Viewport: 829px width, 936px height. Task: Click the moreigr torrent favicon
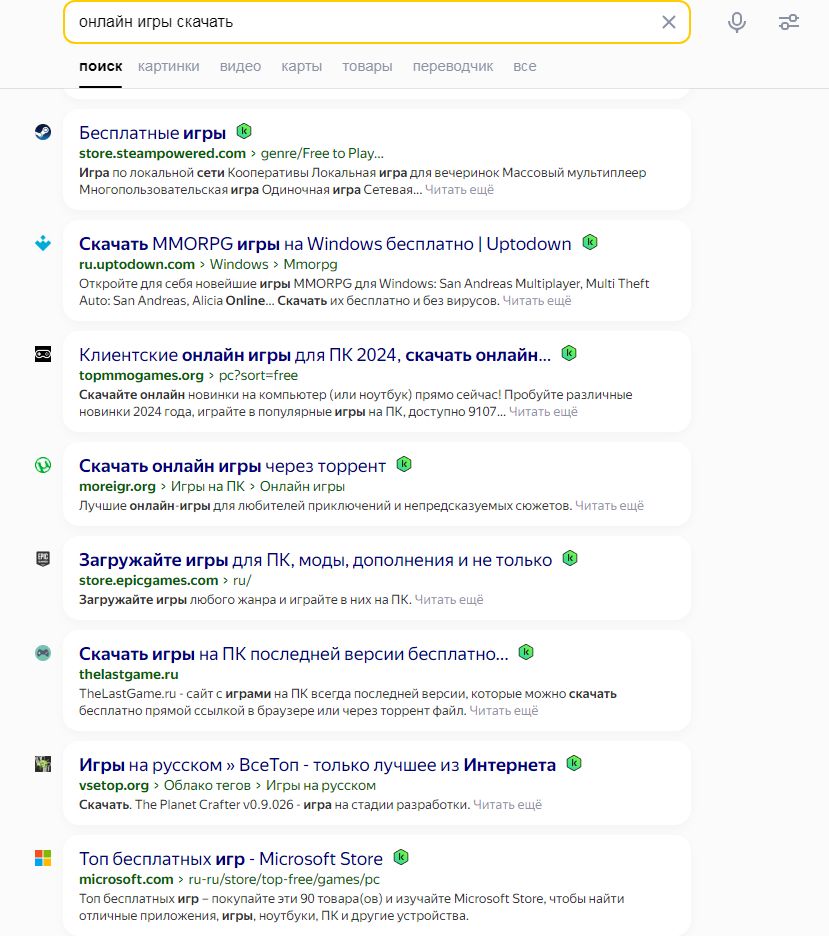(43, 465)
